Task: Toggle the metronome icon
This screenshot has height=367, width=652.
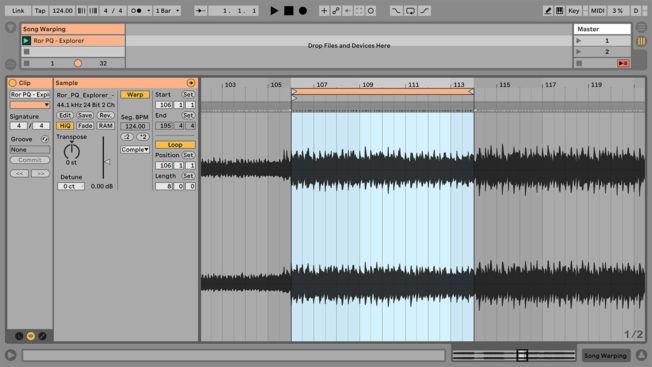Action: pyautogui.click(x=136, y=11)
